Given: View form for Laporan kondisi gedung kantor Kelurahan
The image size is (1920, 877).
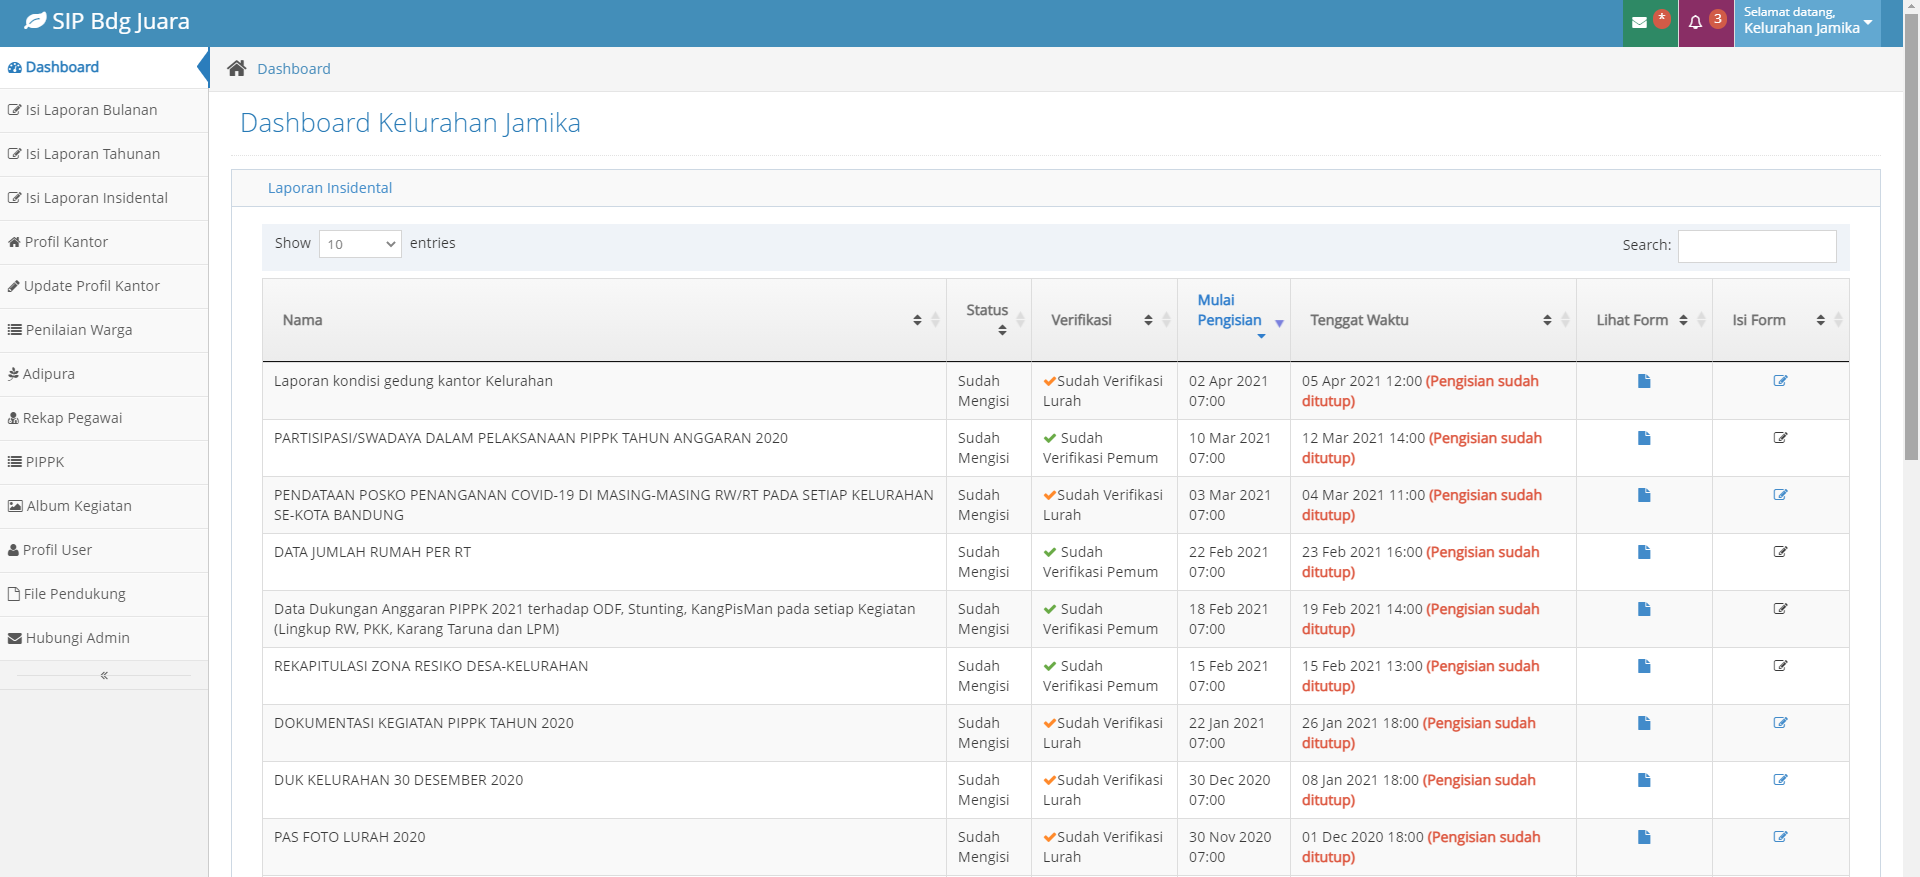Looking at the screenshot, I should [1644, 381].
